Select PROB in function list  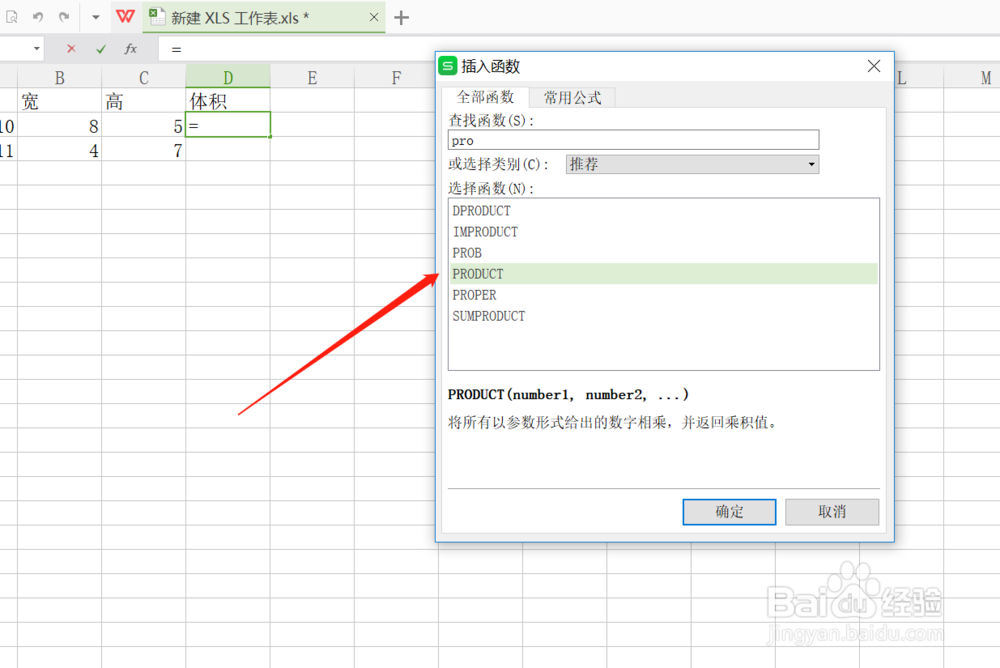coord(663,253)
